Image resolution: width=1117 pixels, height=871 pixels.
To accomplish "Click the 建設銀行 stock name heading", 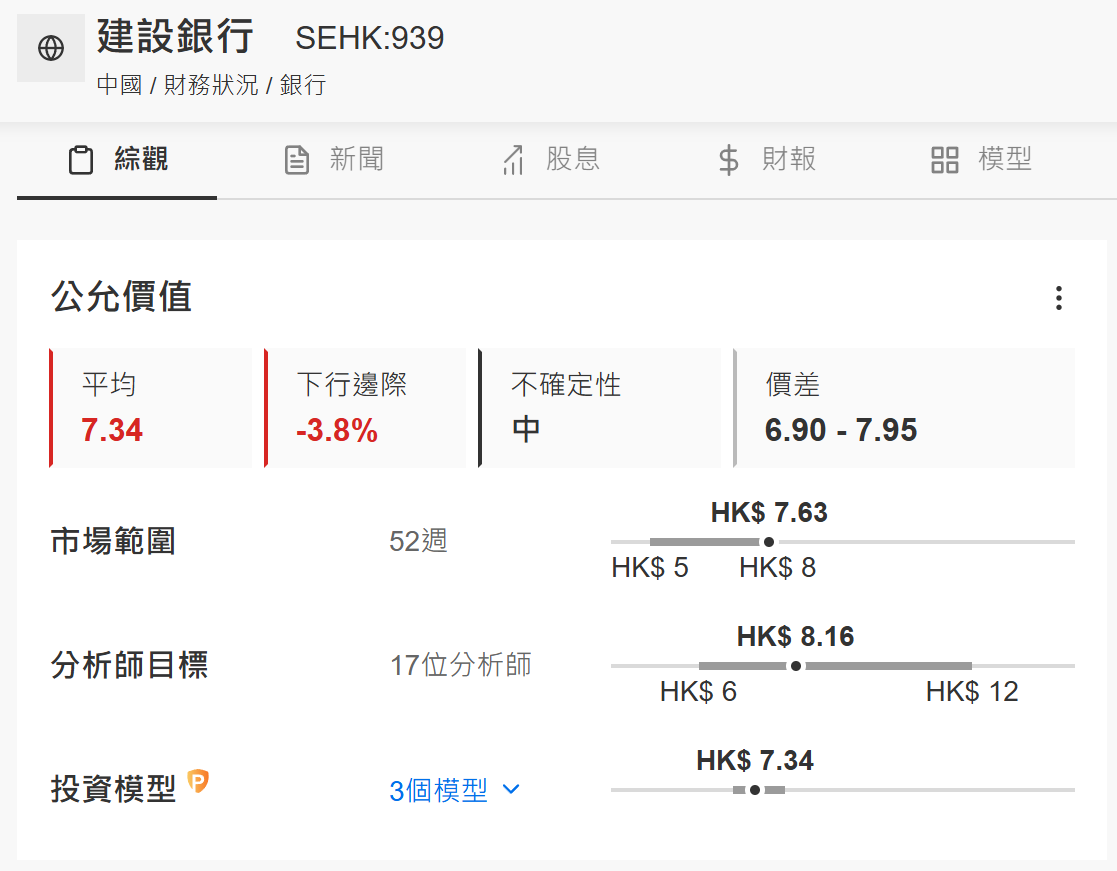I will pyautogui.click(x=175, y=36).
